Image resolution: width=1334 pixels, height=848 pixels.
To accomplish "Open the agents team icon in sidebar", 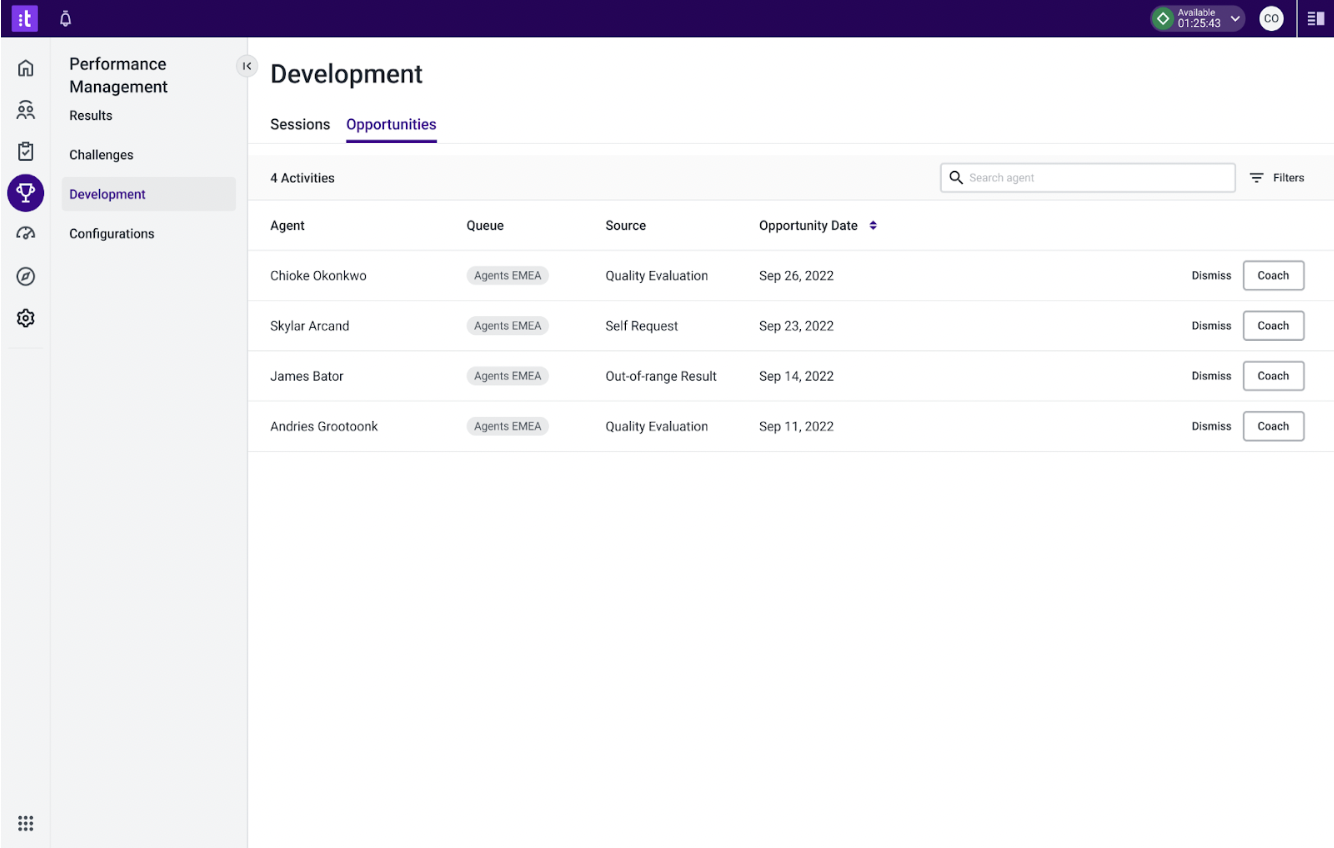I will click(26, 110).
